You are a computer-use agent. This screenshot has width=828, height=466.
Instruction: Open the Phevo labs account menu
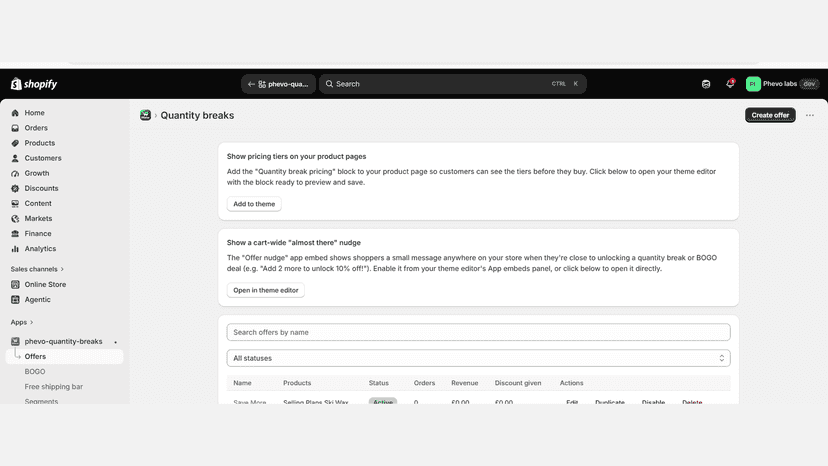[x=783, y=84]
